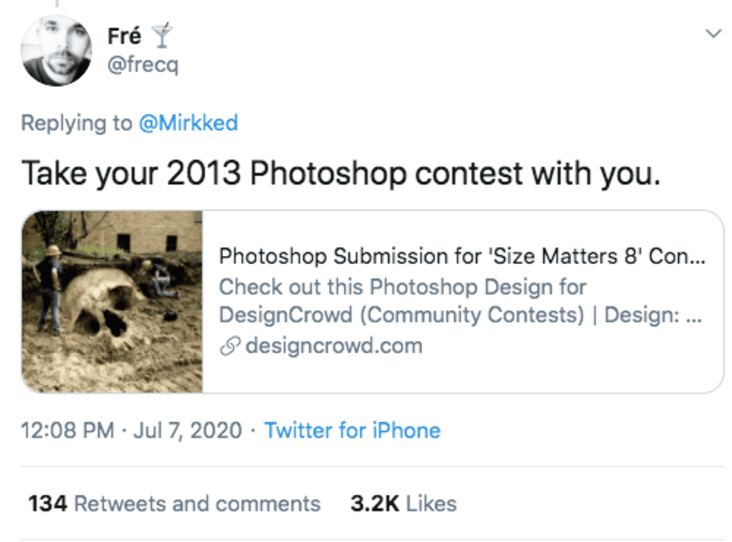
Task: Click the designcrowd.com domain text
Action: 334,346
